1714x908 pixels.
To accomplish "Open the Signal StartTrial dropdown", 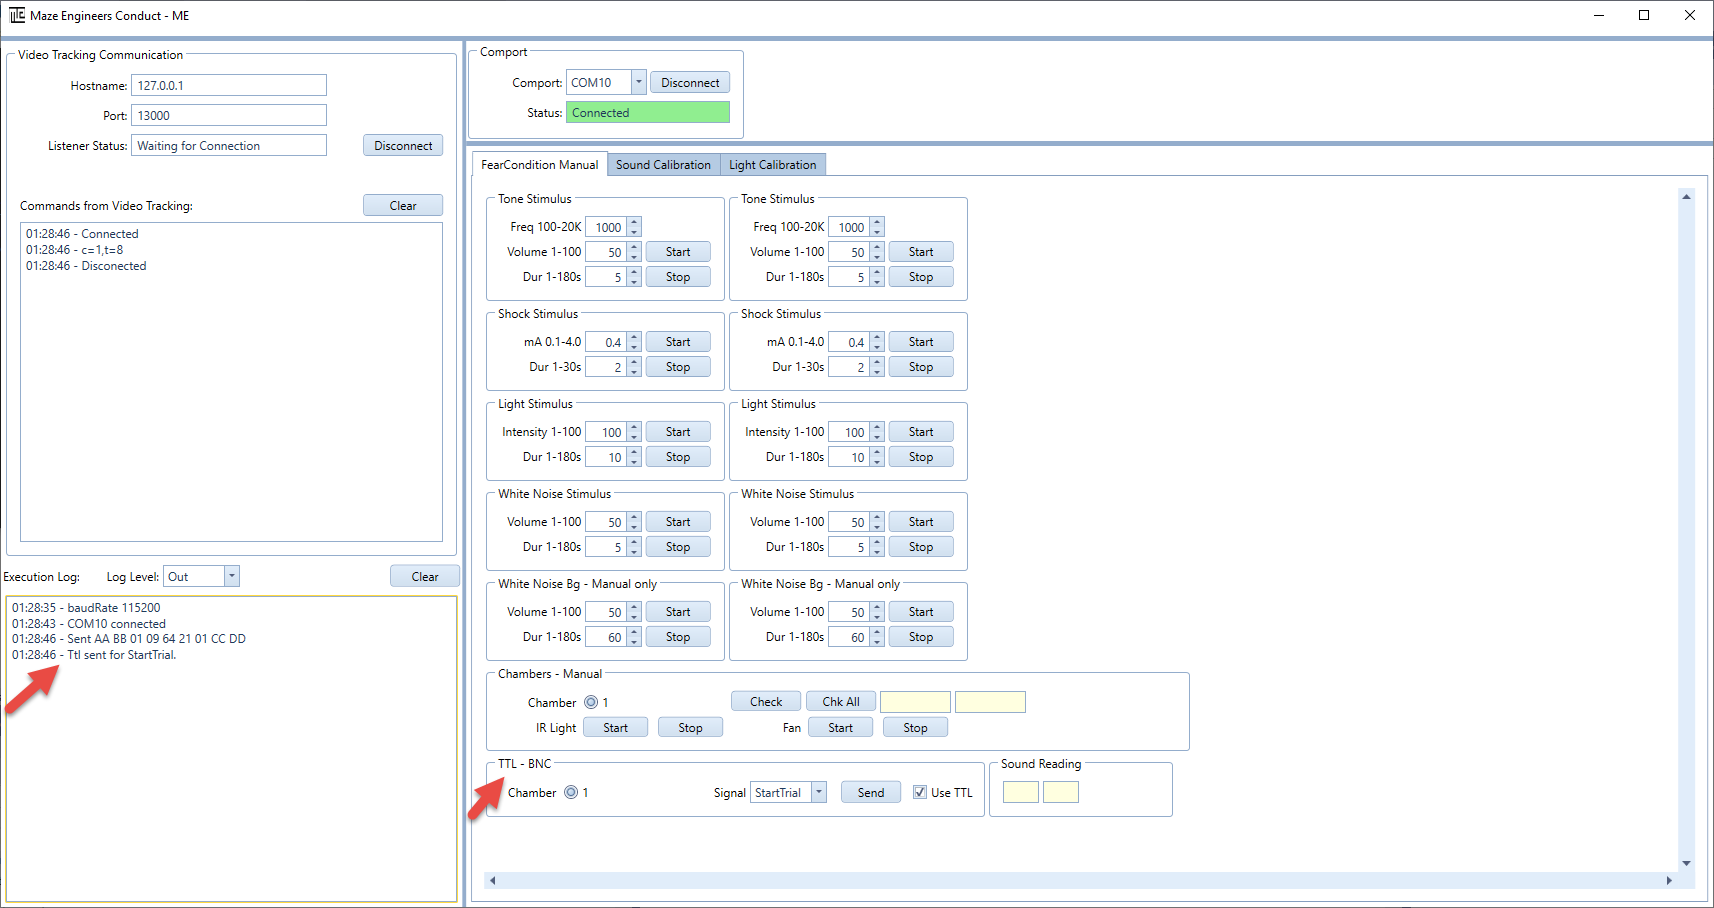I will pyautogui.click(x=819, y=792).
